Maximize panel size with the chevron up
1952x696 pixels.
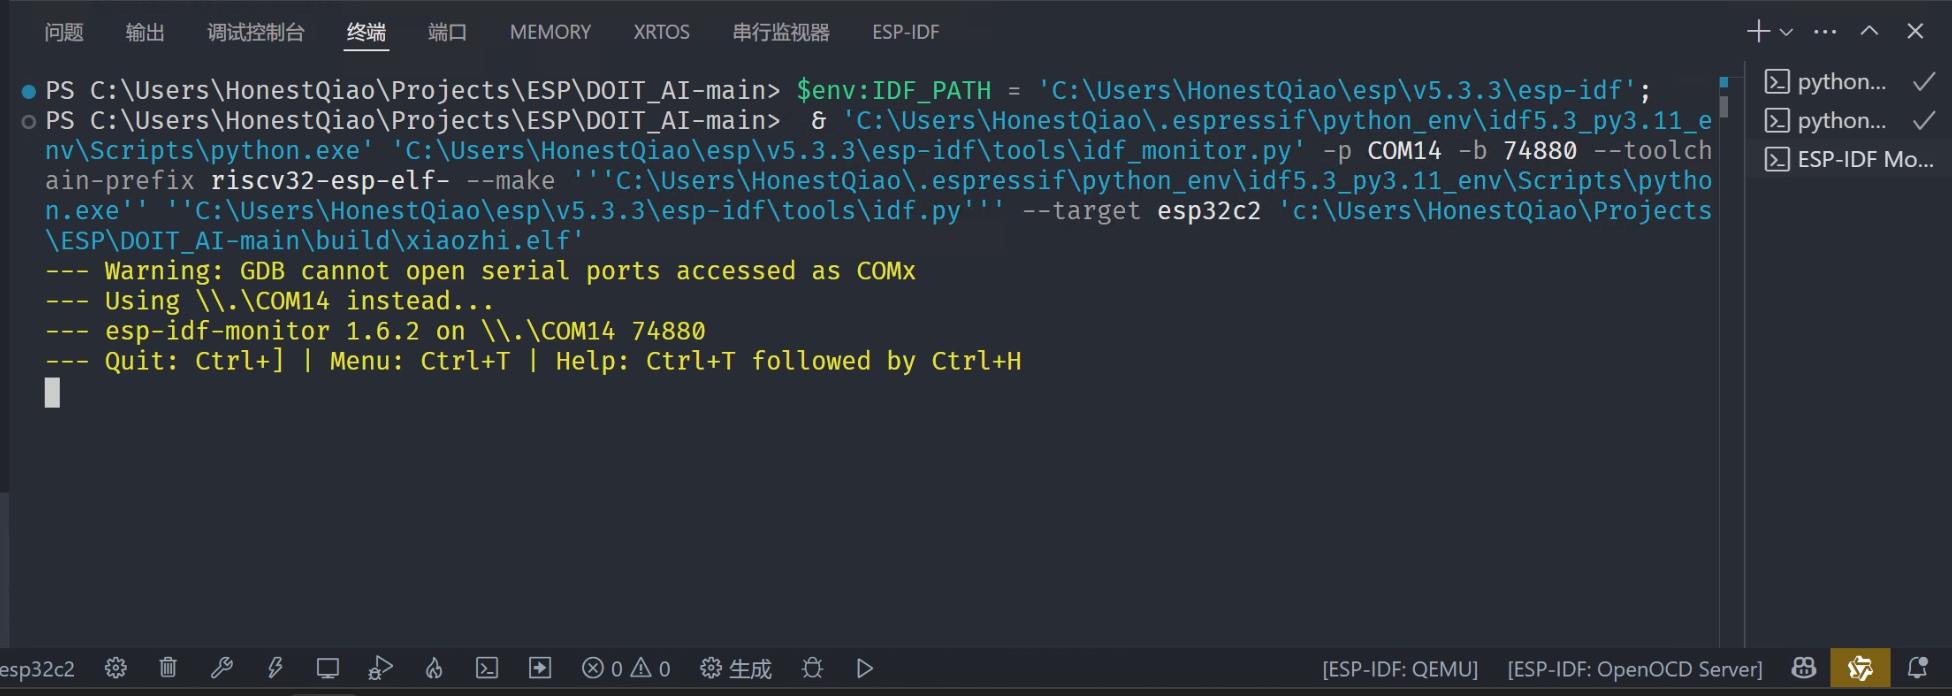click(x=1869, y=31)
